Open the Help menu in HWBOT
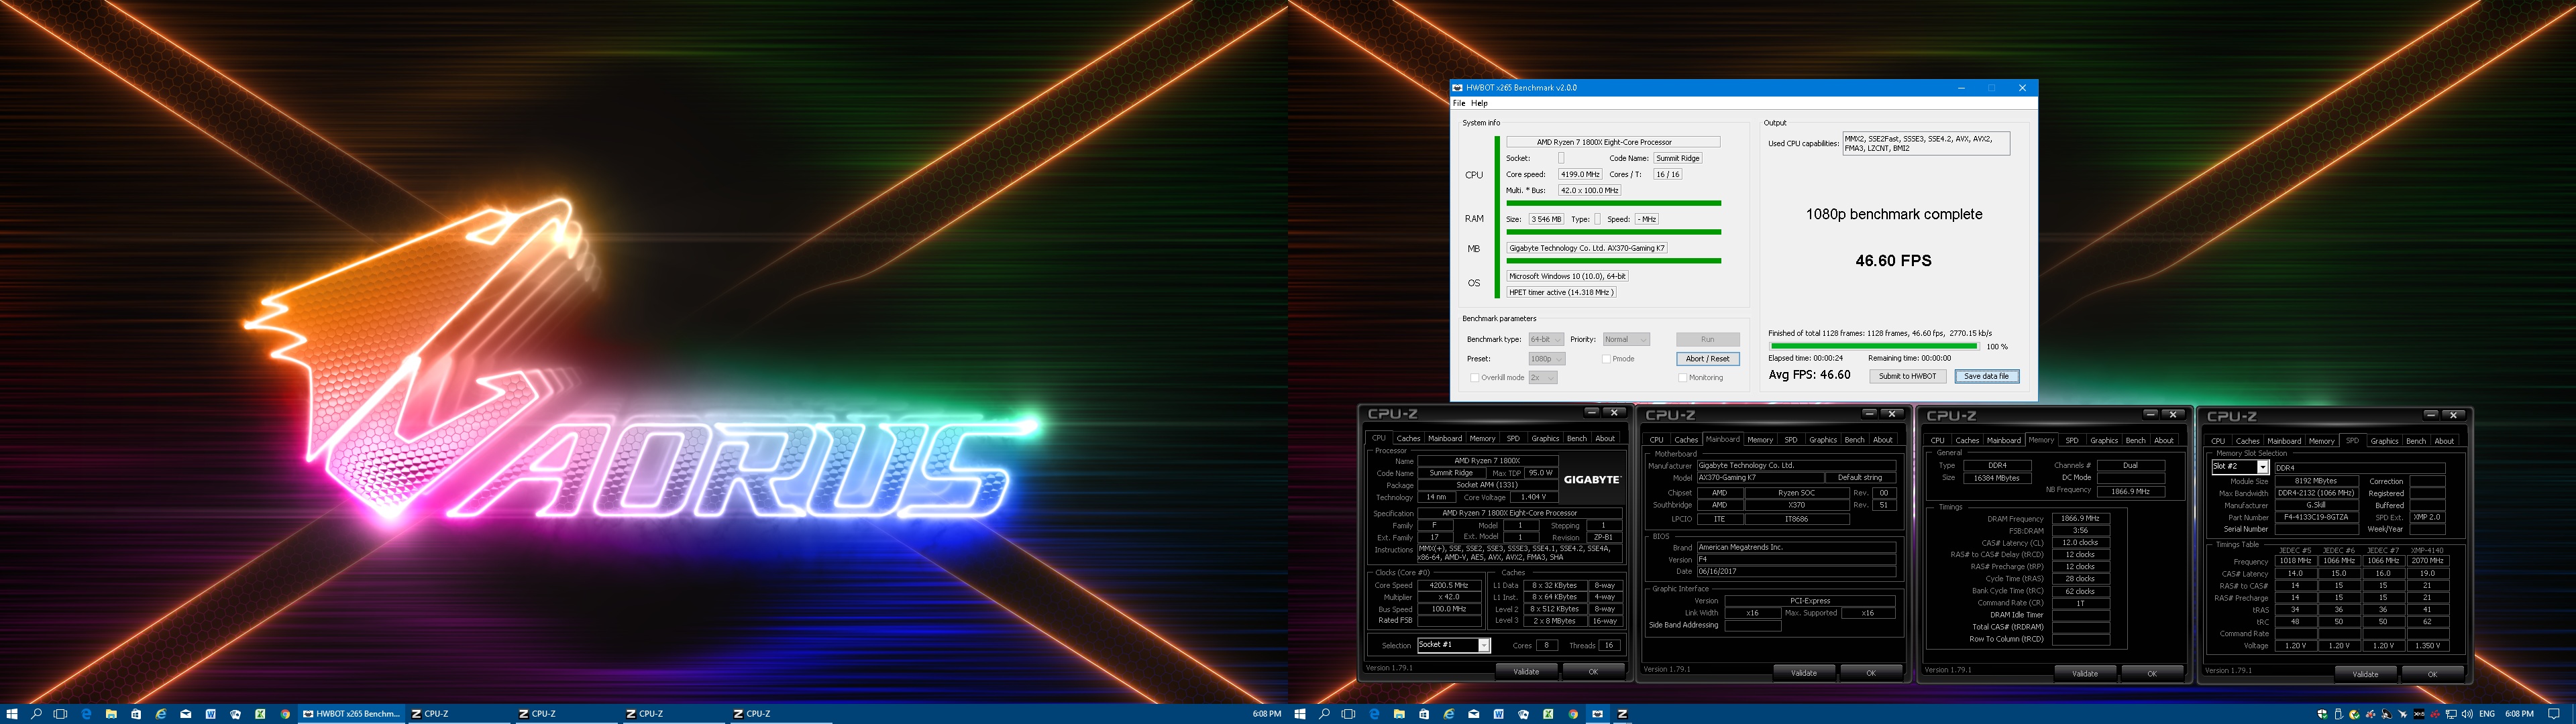This screenshot has height=724, width=2576. click(x=1479, y=103)
